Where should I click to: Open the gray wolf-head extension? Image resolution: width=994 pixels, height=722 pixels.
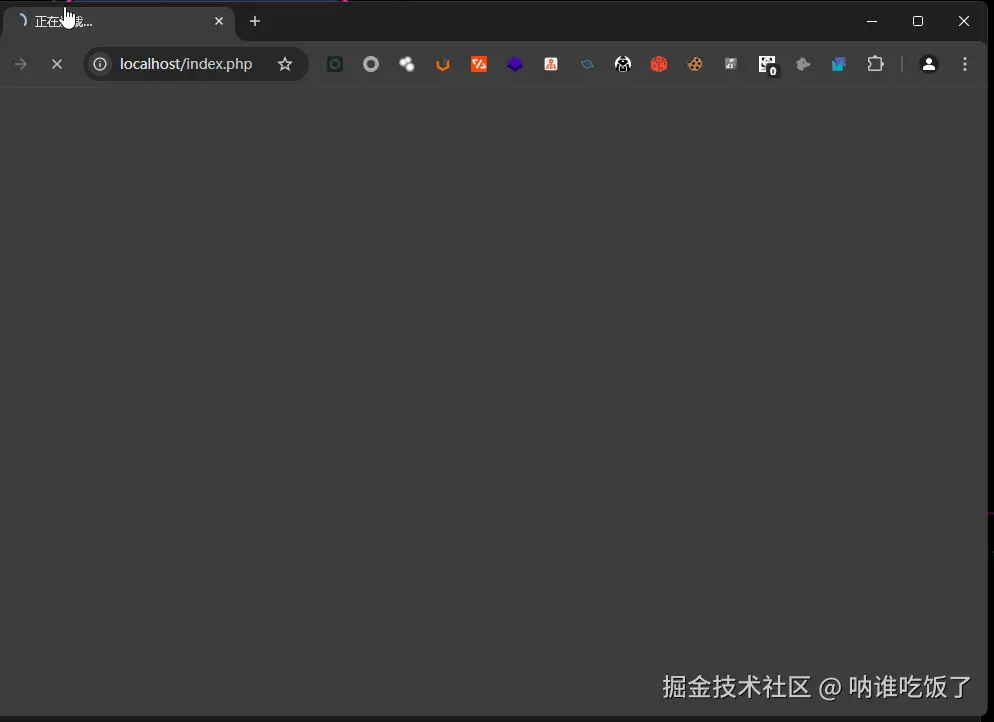(803, 64)
